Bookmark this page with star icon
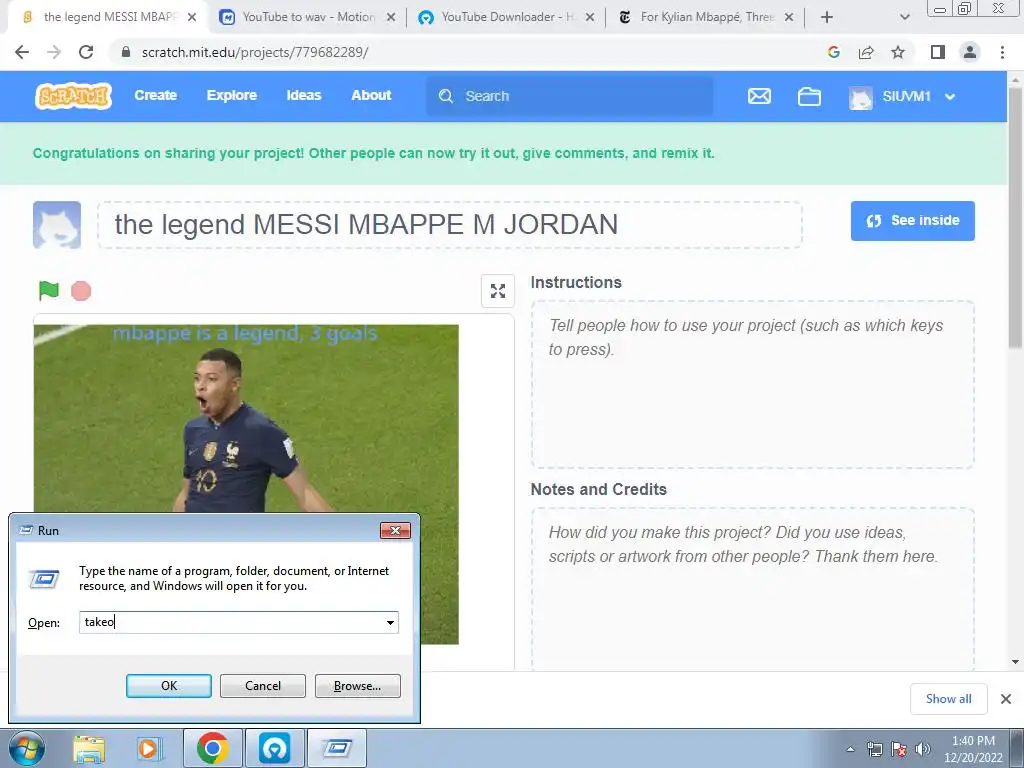 pos(898,52)
